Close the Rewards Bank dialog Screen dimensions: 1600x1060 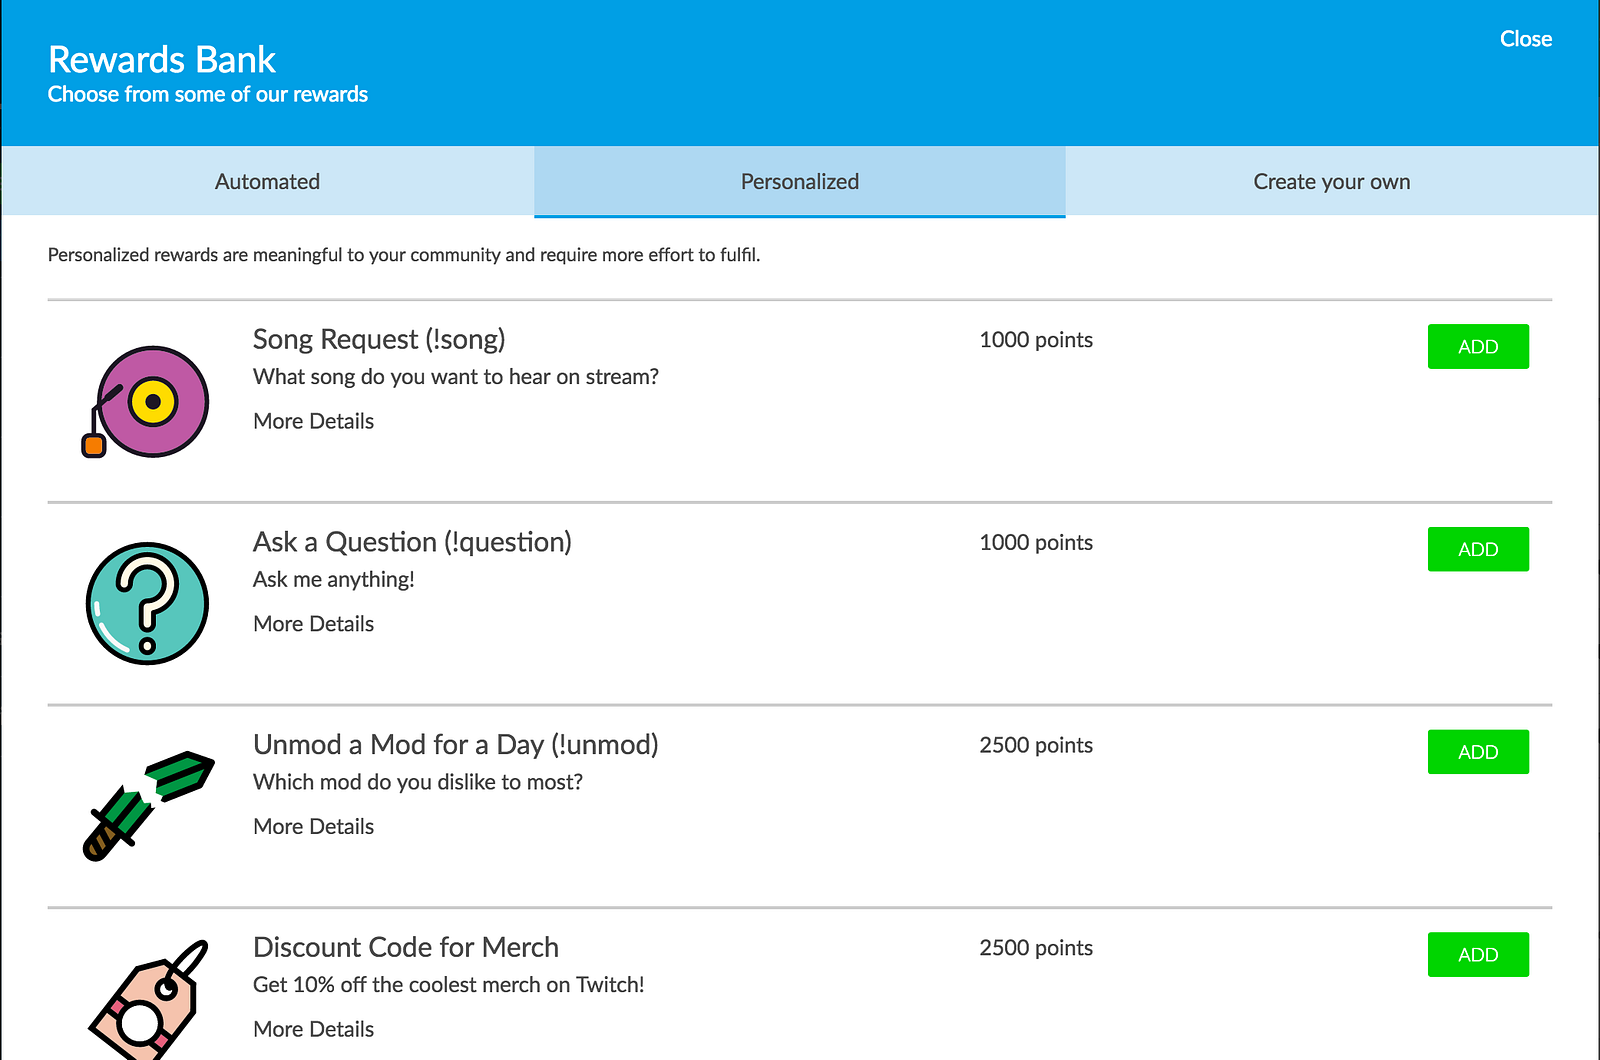point(1525,39)
